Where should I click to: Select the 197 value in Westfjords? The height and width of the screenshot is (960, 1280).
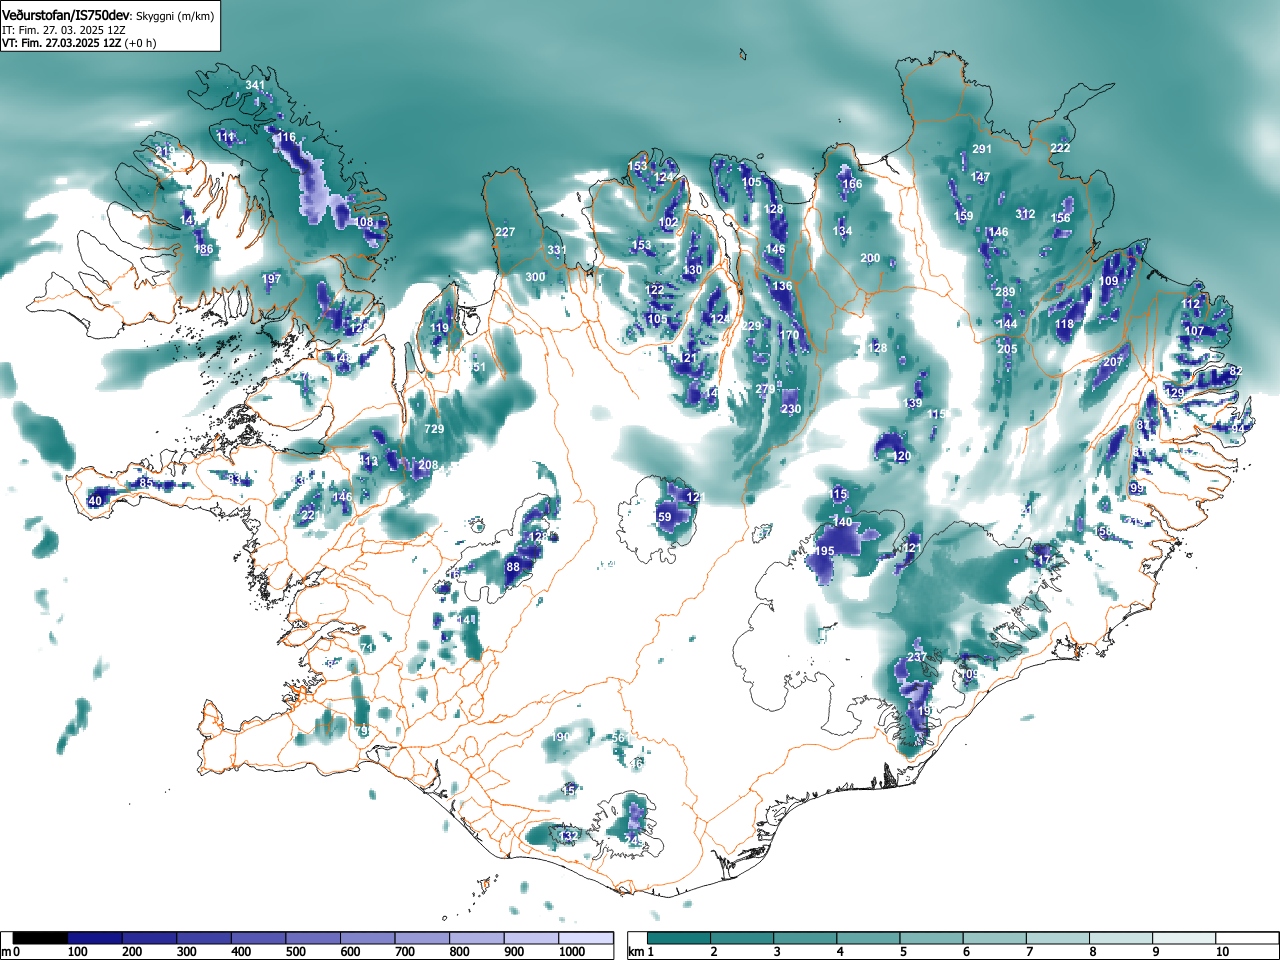[x=271, y=279]
